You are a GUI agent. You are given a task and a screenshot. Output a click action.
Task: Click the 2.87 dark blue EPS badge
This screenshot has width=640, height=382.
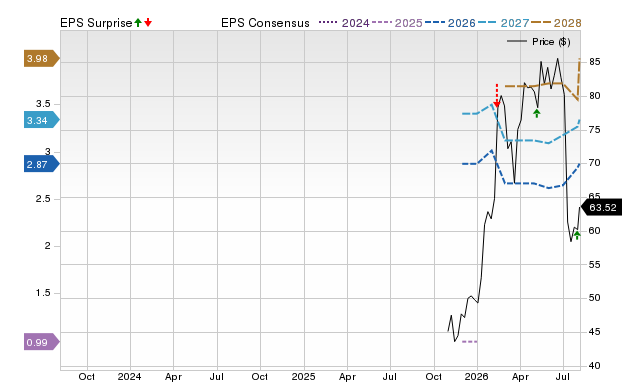(42, 164)
